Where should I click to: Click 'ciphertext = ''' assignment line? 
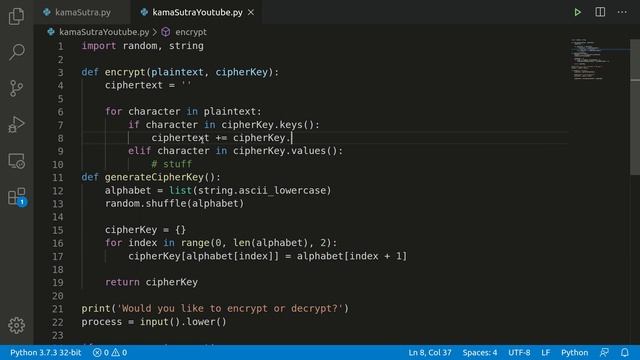click(148, 85)
